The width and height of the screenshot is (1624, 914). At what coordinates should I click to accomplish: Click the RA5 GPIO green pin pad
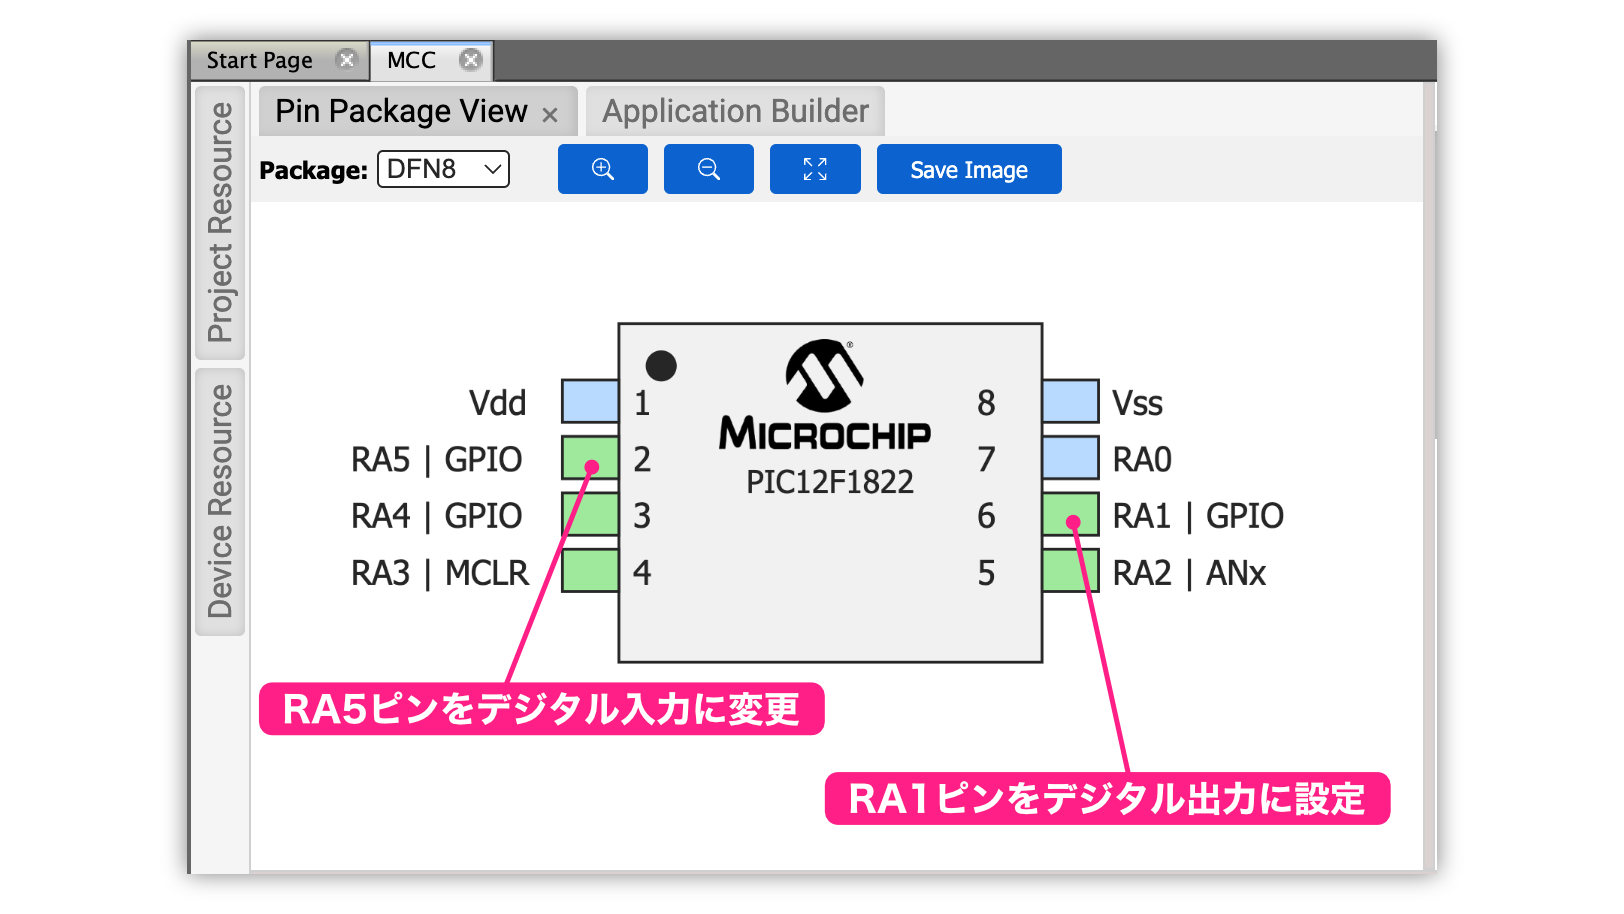point(590,458)
